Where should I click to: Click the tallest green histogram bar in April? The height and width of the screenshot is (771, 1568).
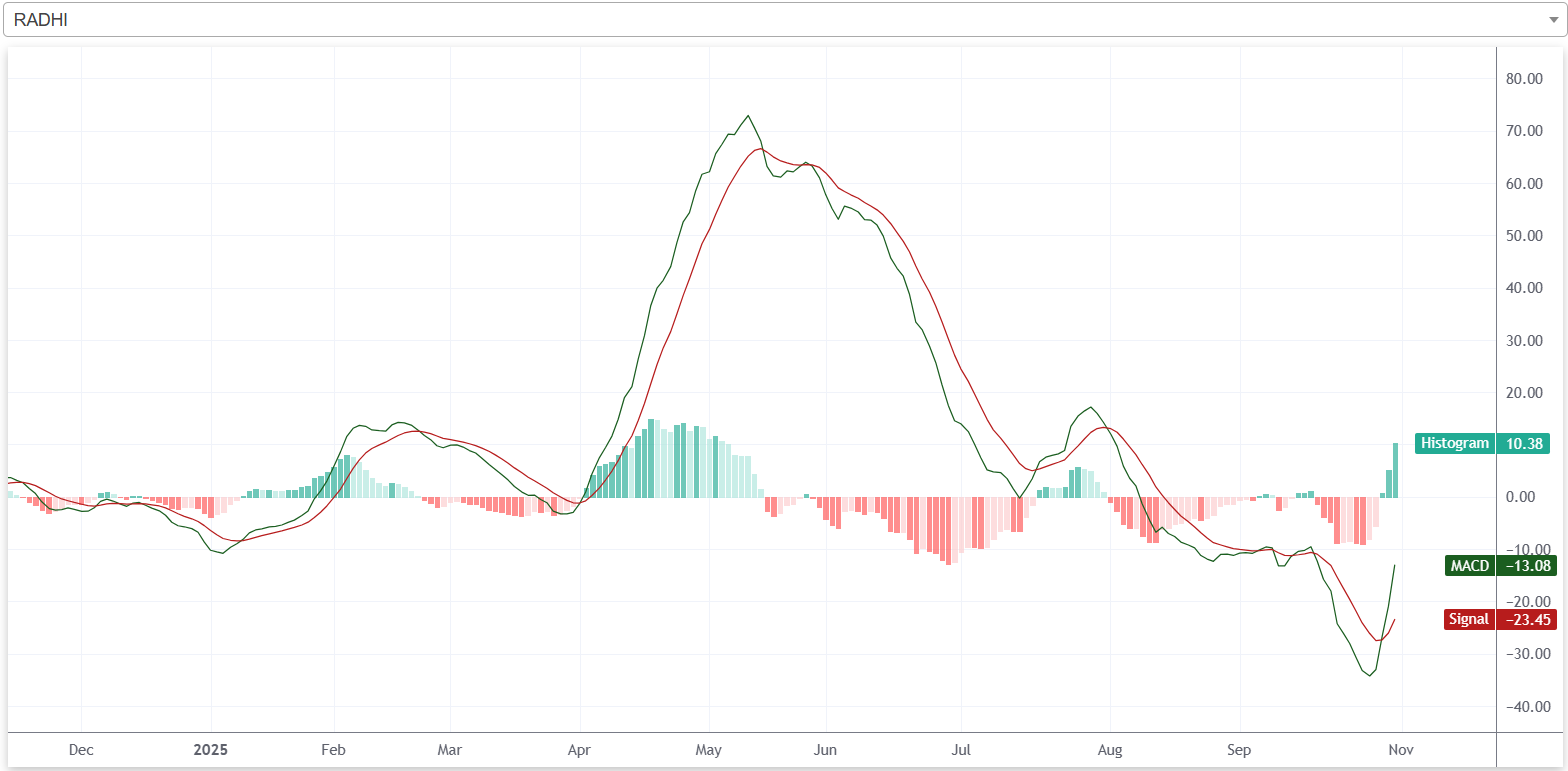pyautogui.click(x=651, y=458)
